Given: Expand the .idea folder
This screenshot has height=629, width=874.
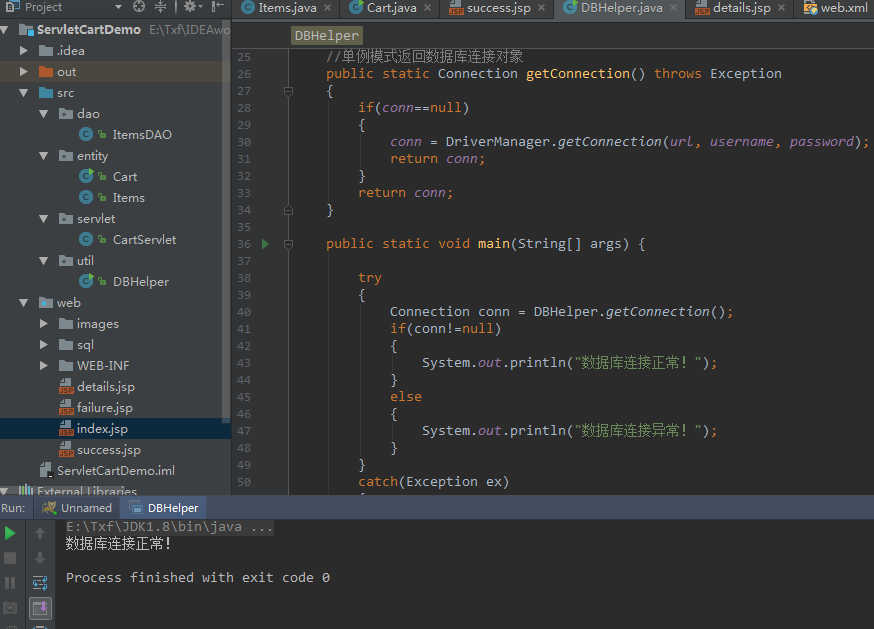Looking at the screenshot, I should (x=23, y=51).
